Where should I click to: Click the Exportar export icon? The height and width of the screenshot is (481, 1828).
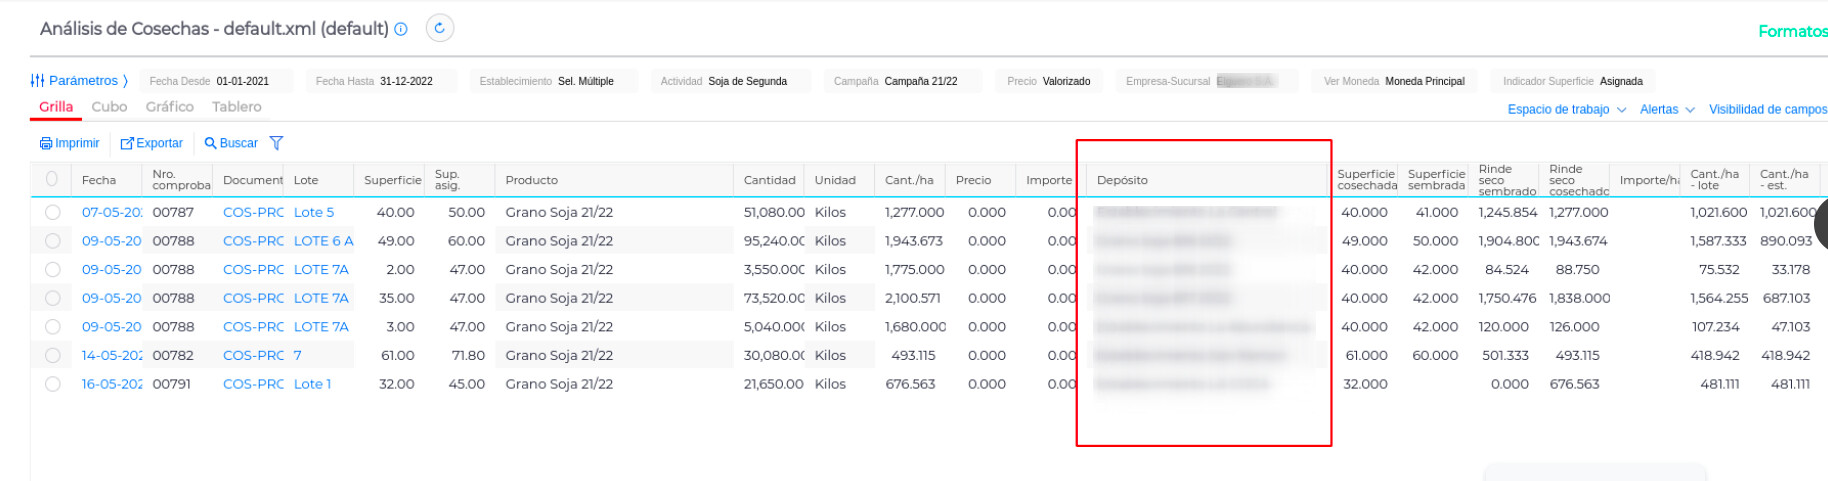[x=127, y=143]
